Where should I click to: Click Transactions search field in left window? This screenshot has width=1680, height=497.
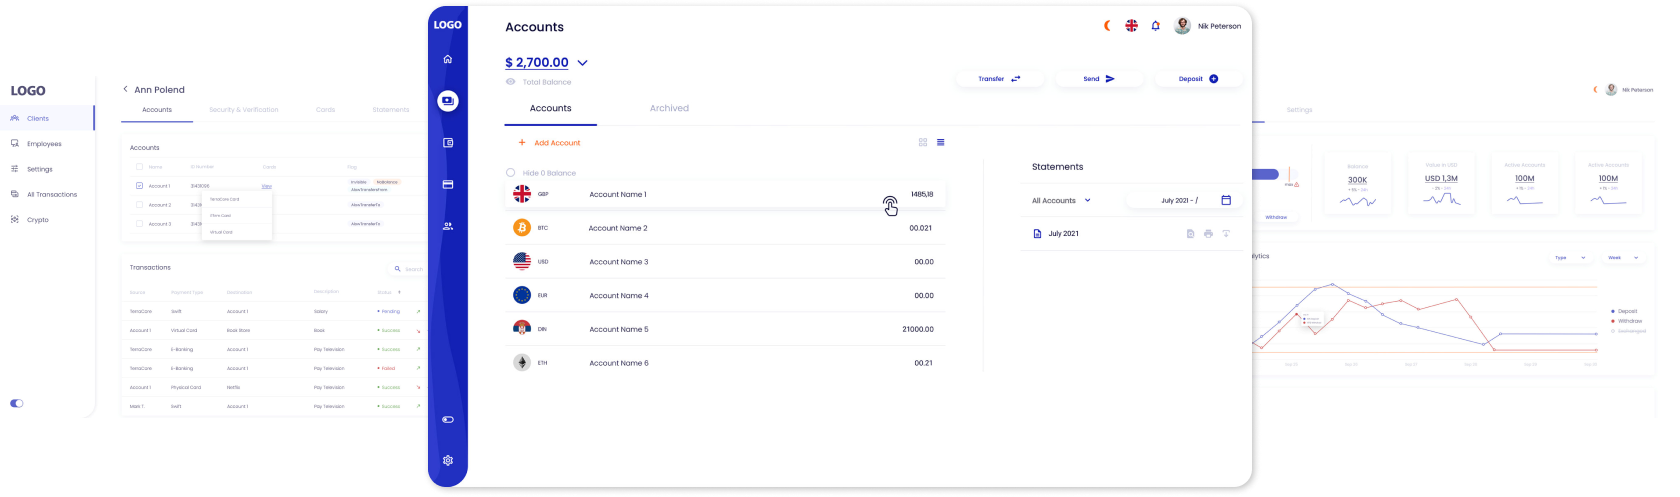[407, 269]
